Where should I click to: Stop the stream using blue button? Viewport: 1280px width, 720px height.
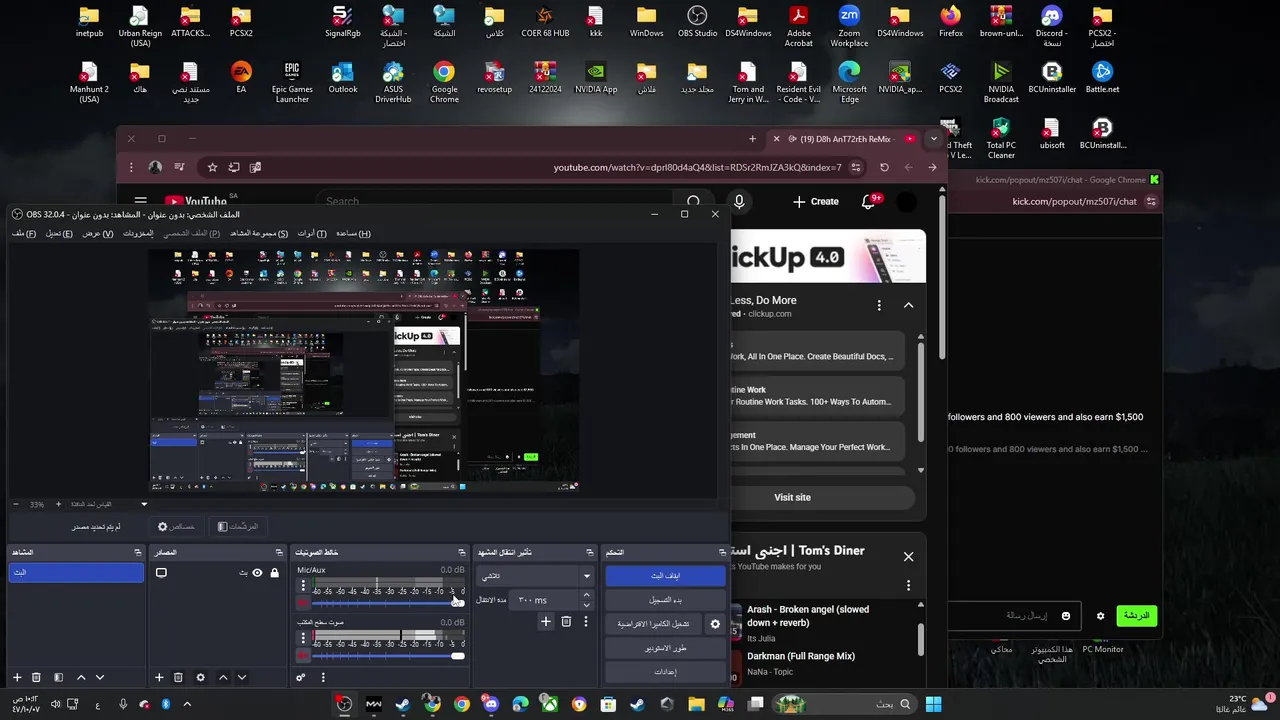(665, 576)
